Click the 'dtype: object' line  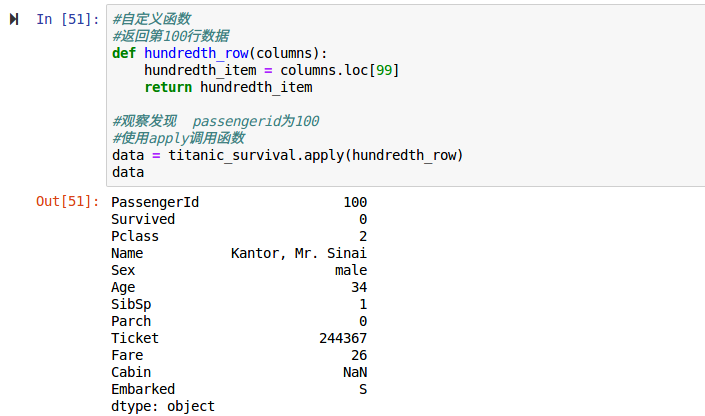(x=163, y=407)
